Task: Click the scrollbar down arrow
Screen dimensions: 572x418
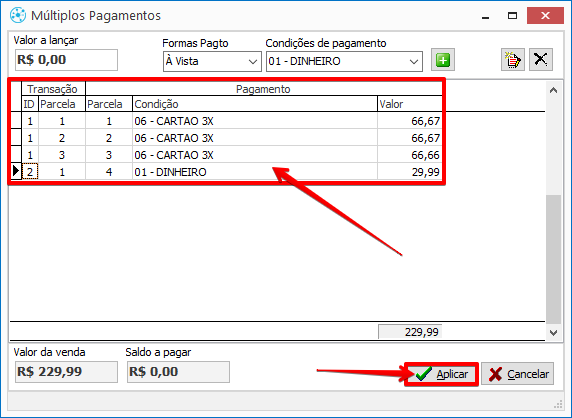Action: coord(553,333)
